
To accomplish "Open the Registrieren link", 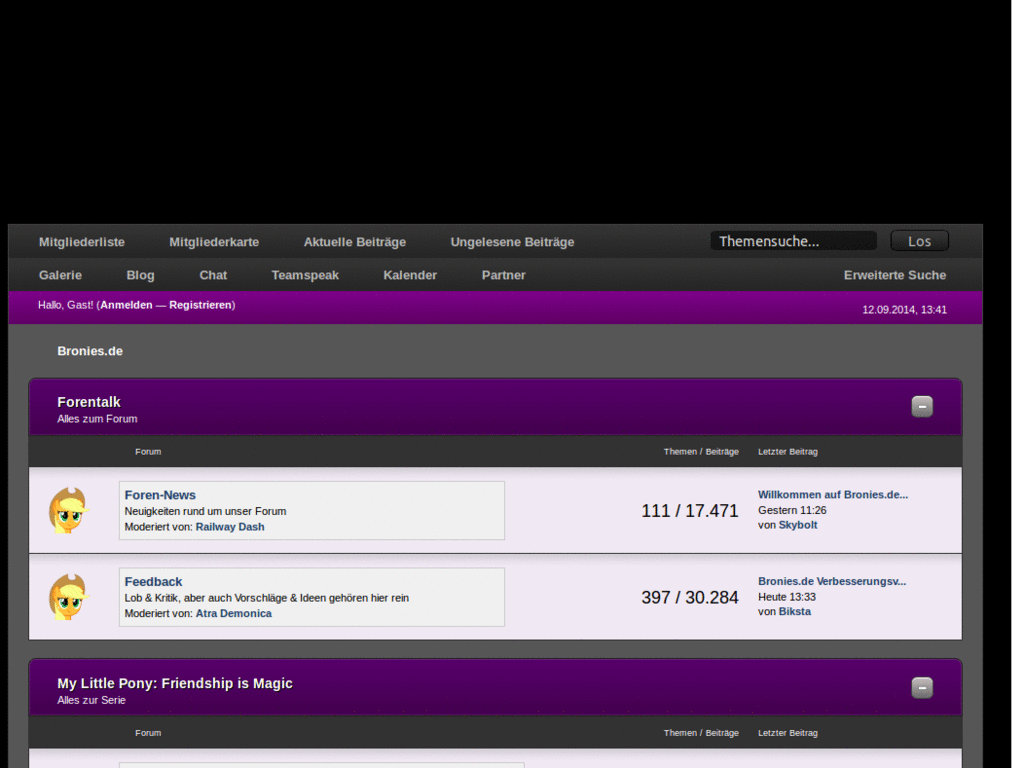I will [x=201, y=305].
